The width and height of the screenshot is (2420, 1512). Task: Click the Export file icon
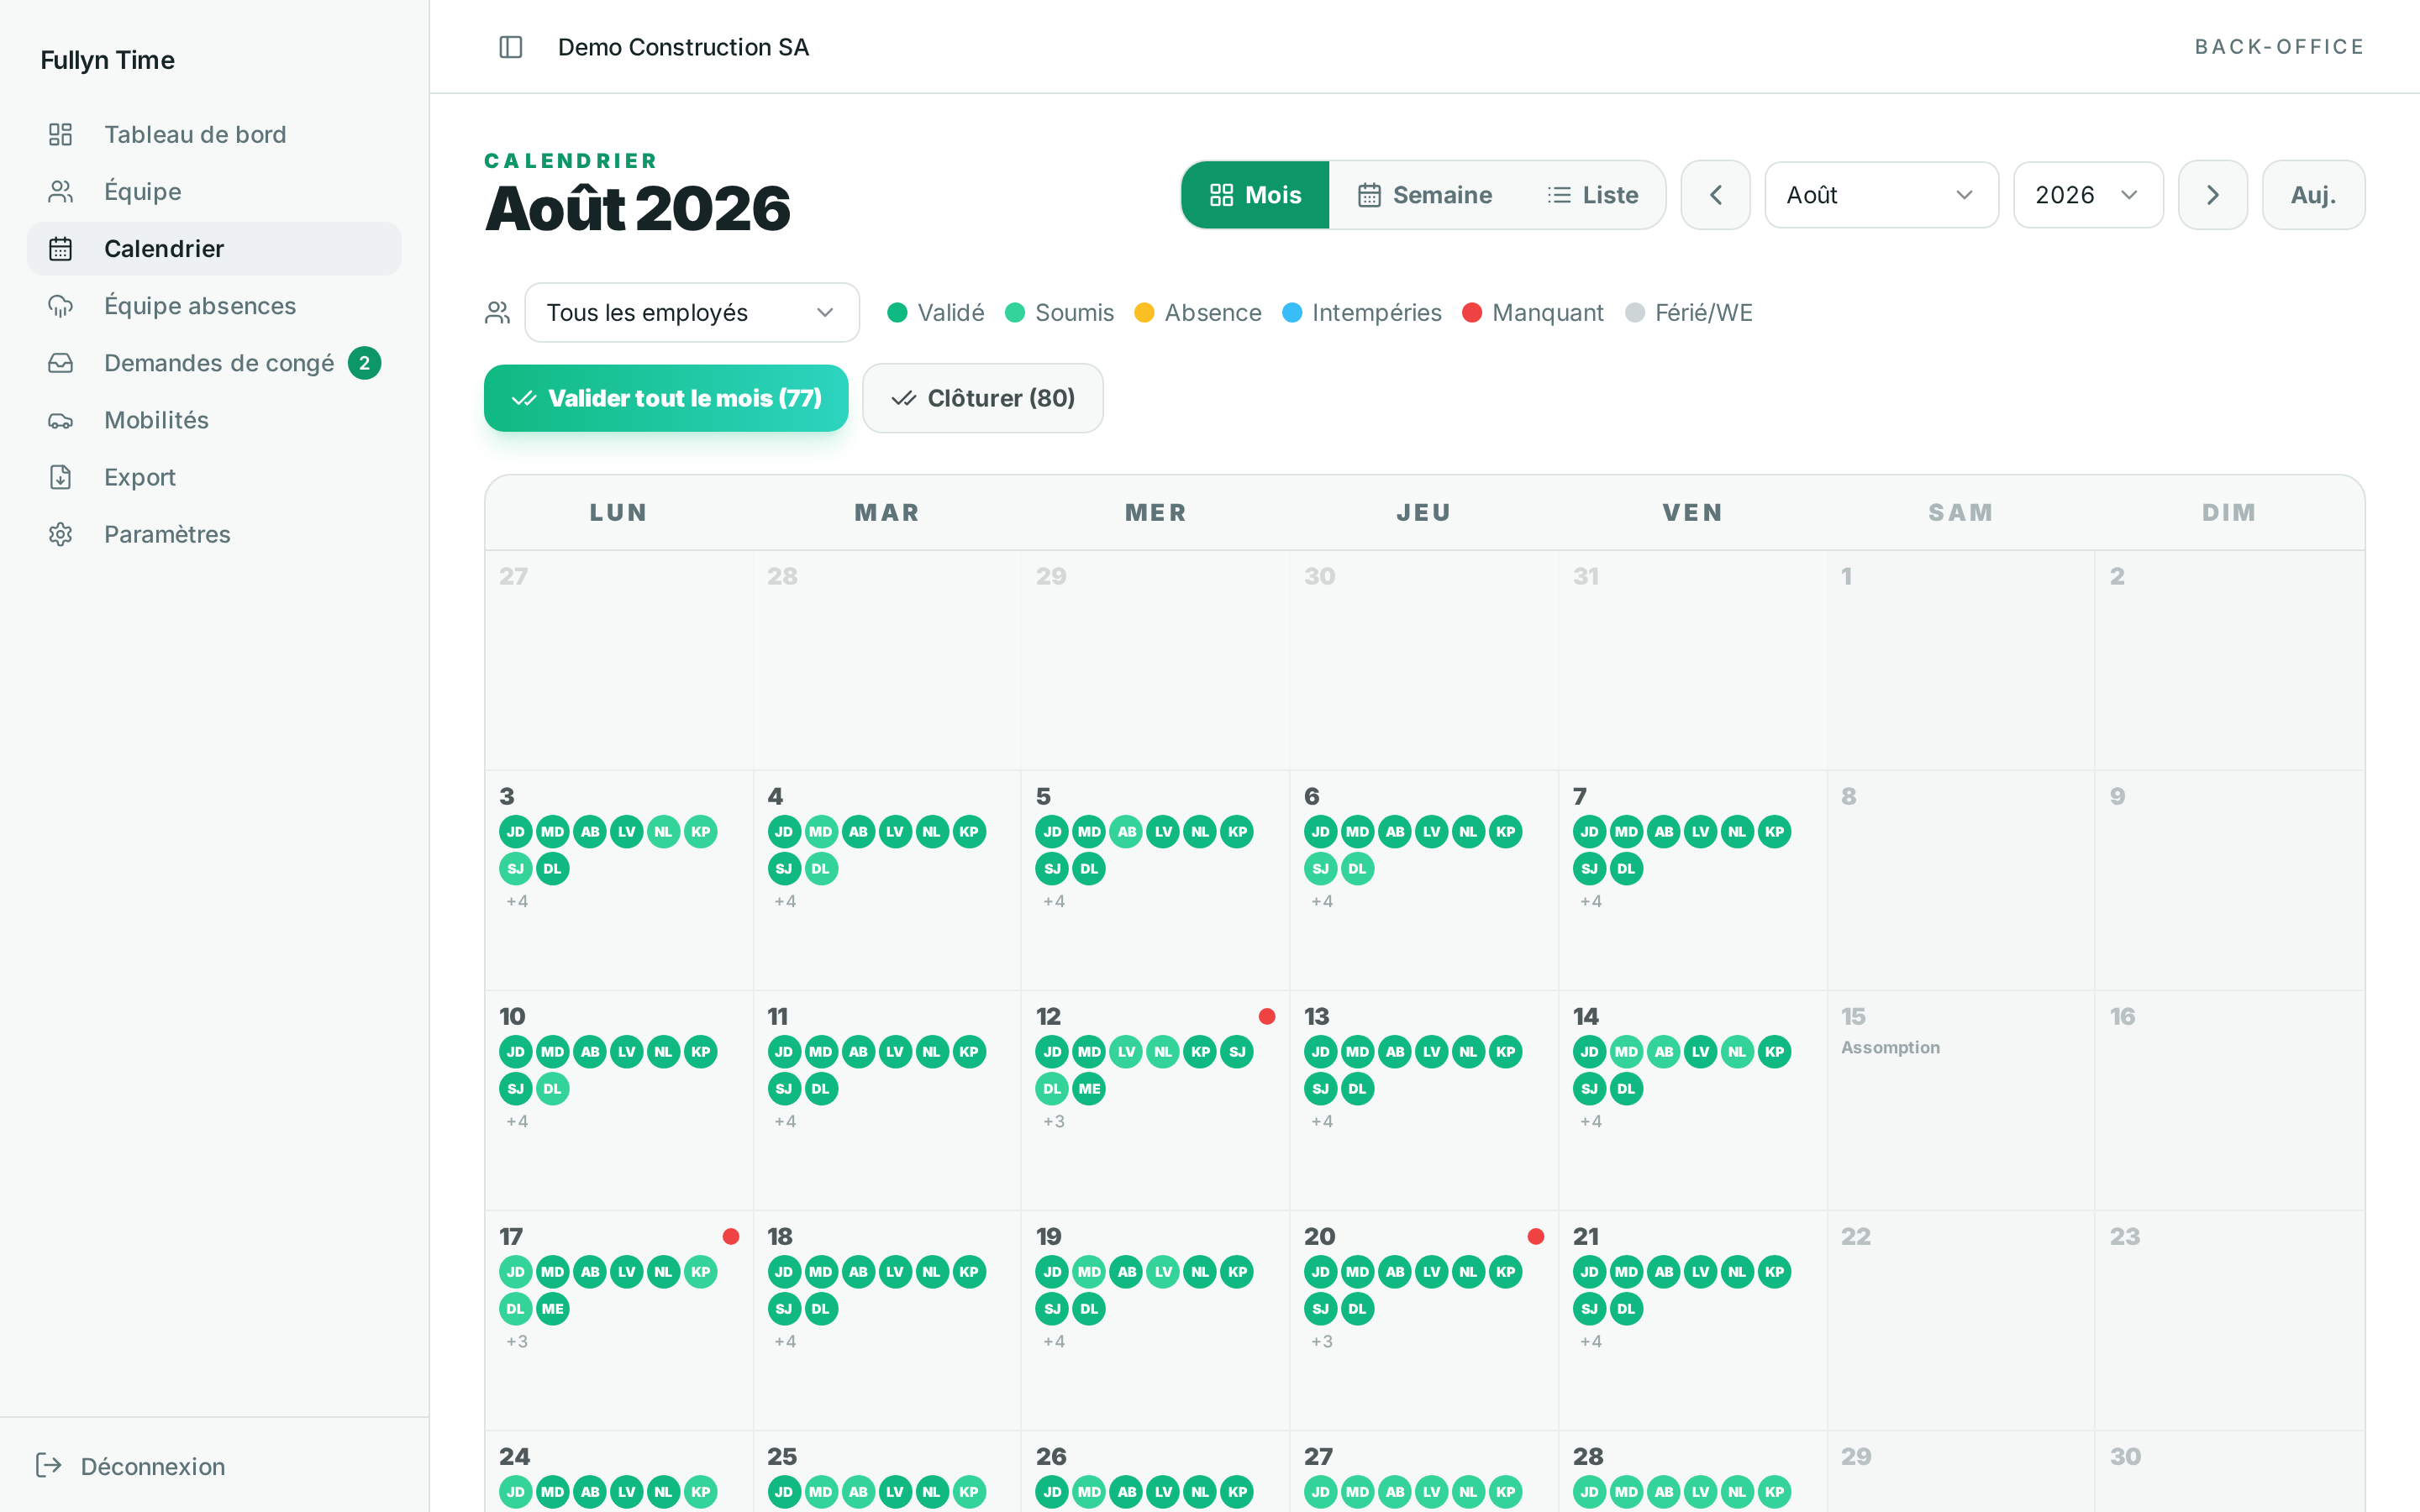pyautogui.click(x=60, y=477)
